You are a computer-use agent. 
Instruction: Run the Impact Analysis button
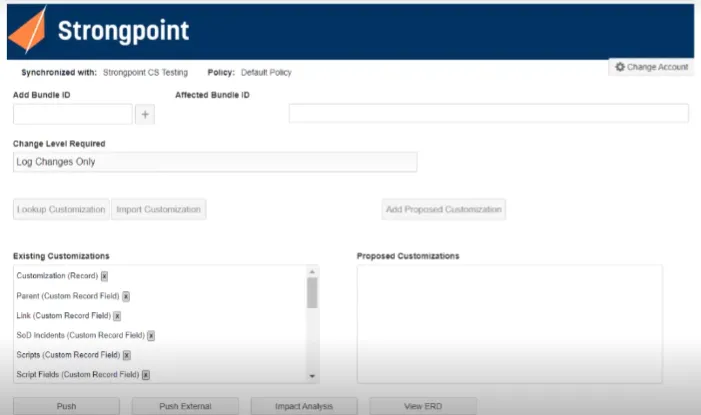pos(304,407)
